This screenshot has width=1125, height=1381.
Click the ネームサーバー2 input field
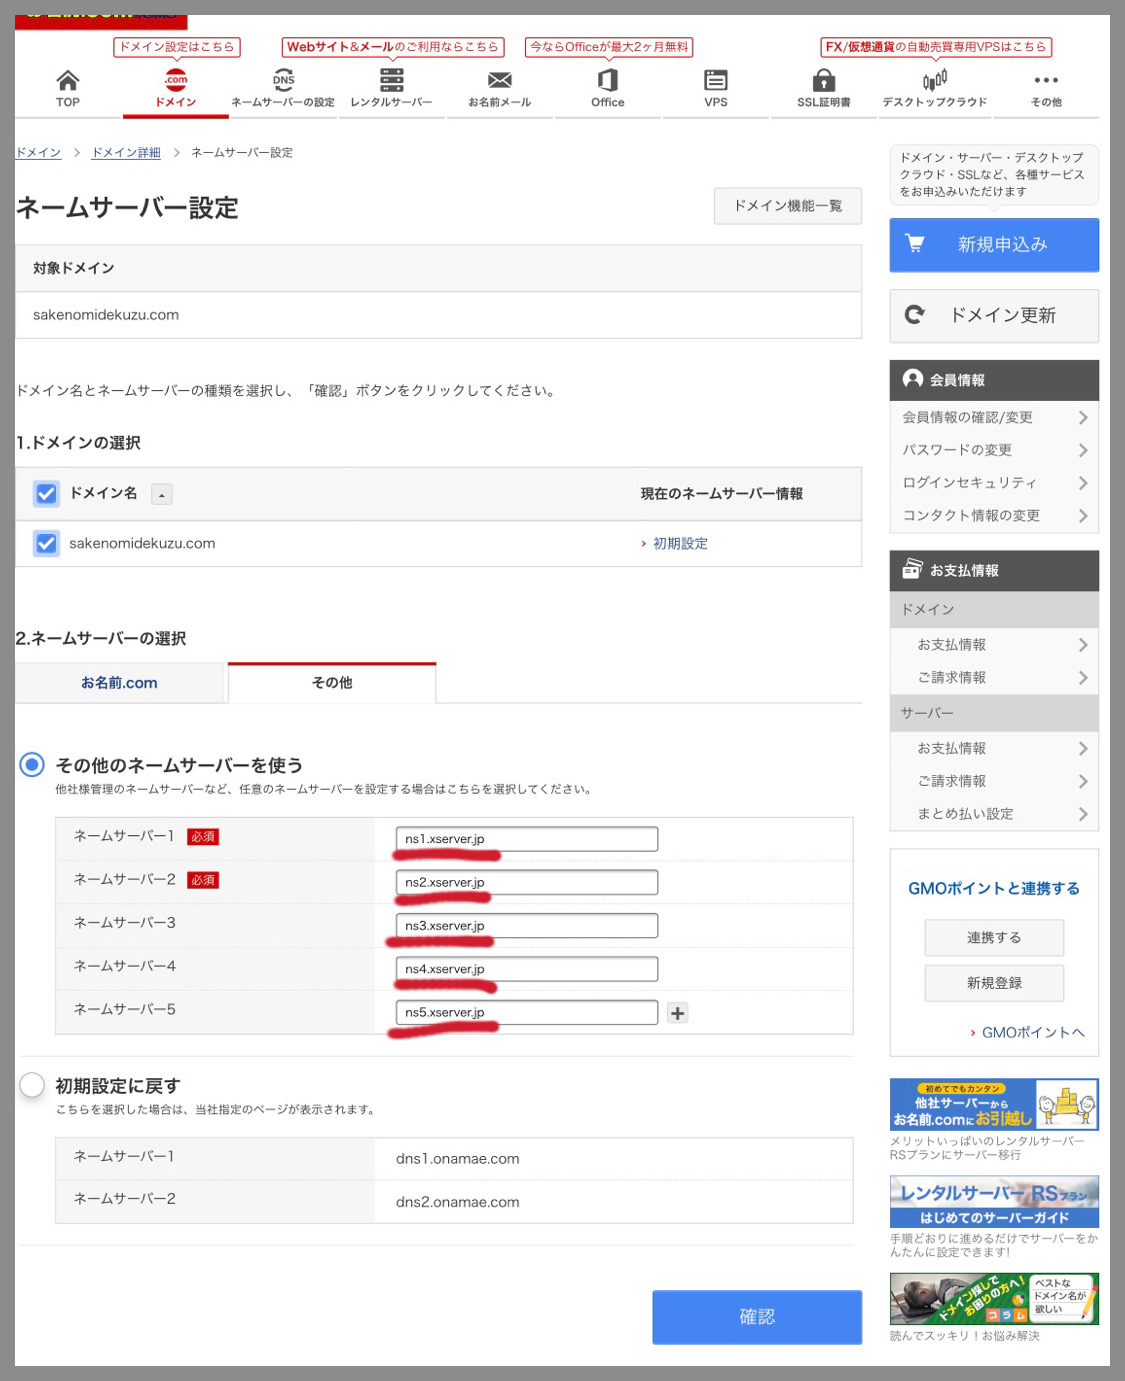pos(527,882)
